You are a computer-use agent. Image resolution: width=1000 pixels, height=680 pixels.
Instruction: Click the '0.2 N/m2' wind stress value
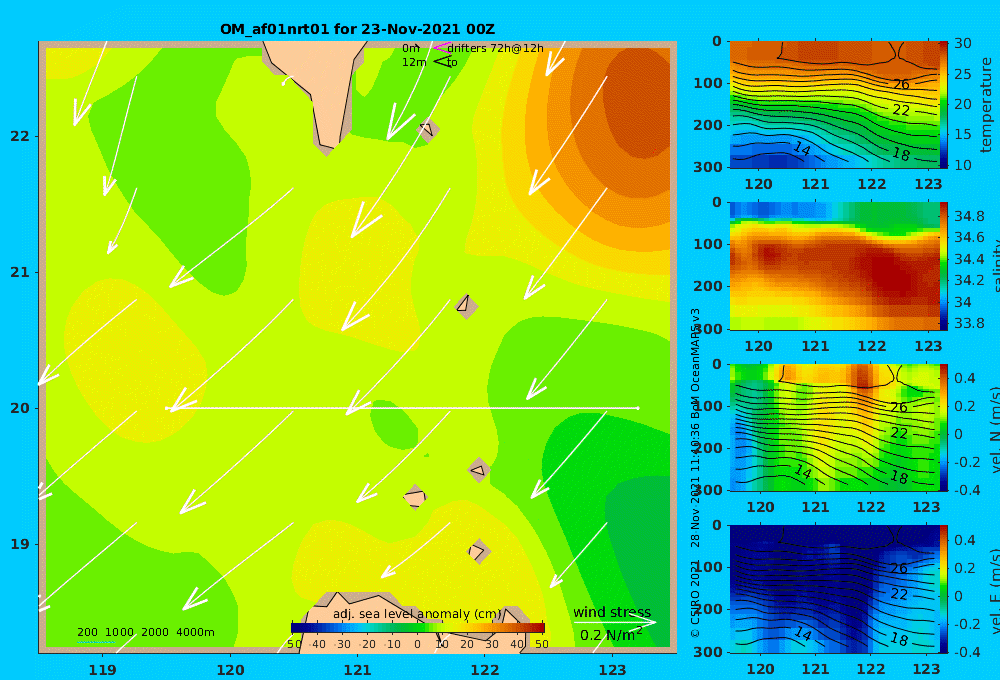610,635
